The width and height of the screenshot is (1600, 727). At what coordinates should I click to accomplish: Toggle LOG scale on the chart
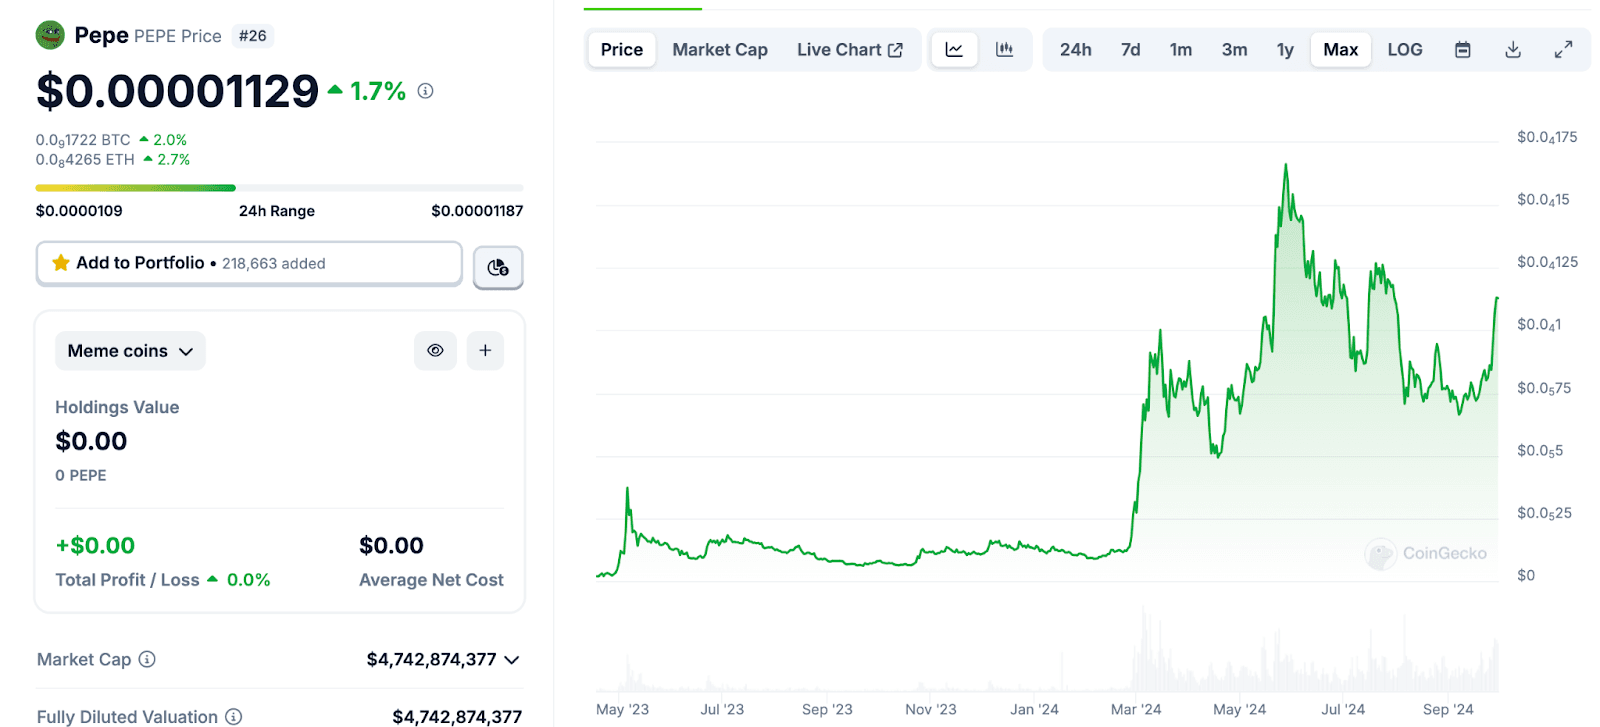pyautogui.click(x=1405, y=50)
